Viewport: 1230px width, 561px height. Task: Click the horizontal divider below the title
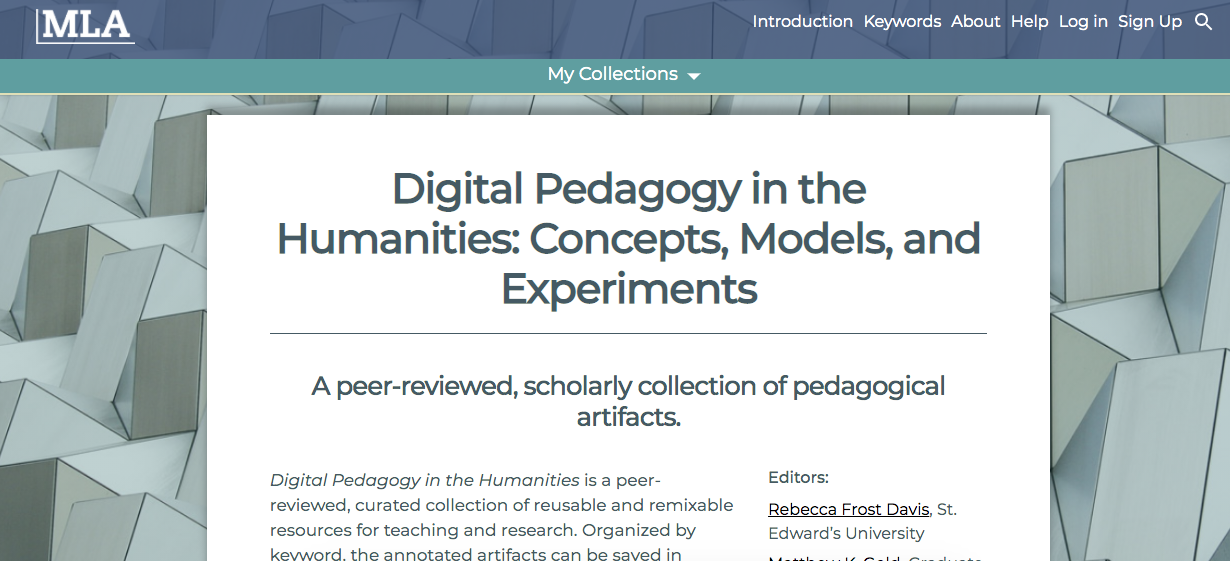628,333
